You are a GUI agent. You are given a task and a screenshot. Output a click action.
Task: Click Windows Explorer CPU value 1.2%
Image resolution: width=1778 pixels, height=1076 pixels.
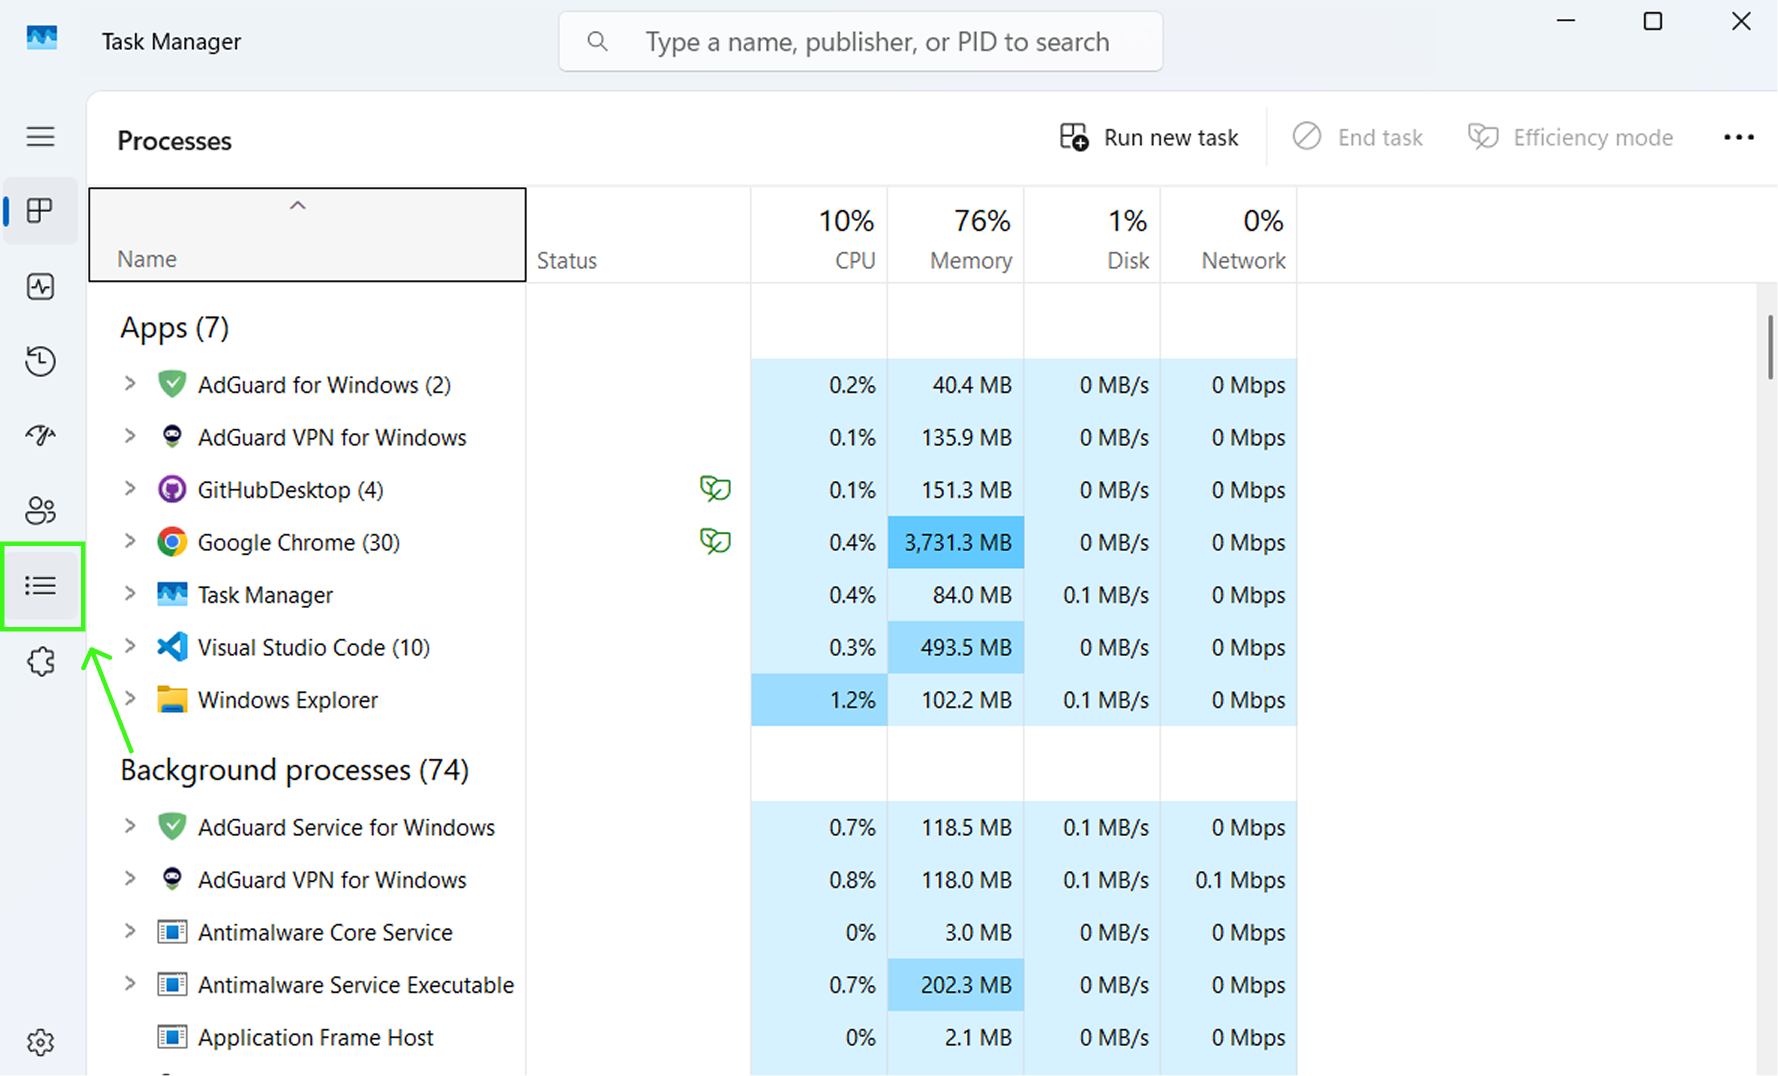[x=819, y=699]
